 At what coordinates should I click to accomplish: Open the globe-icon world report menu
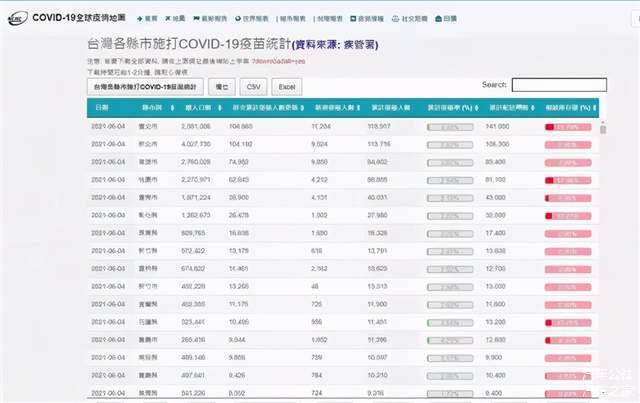click(x=252, y=19)
